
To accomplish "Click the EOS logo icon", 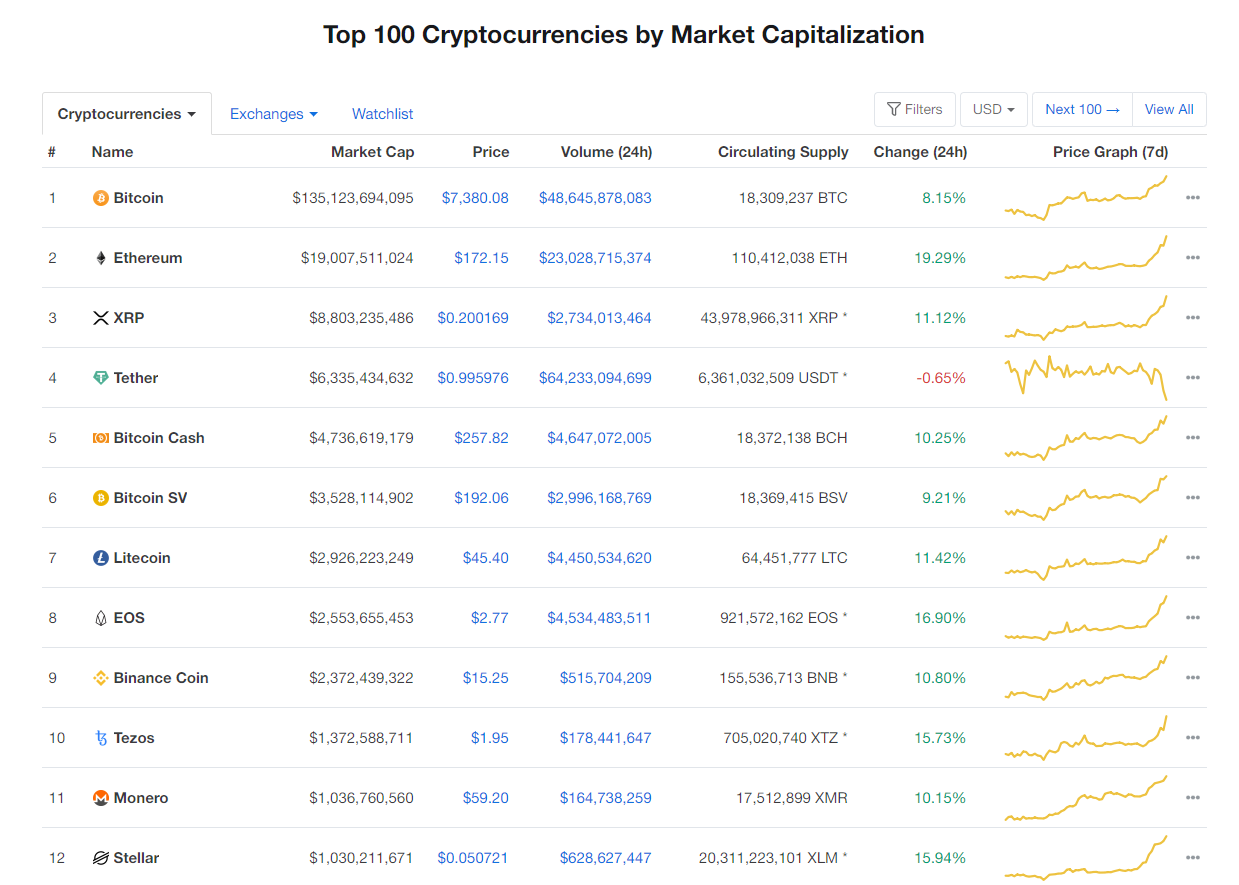I will (x=100, y=618).
